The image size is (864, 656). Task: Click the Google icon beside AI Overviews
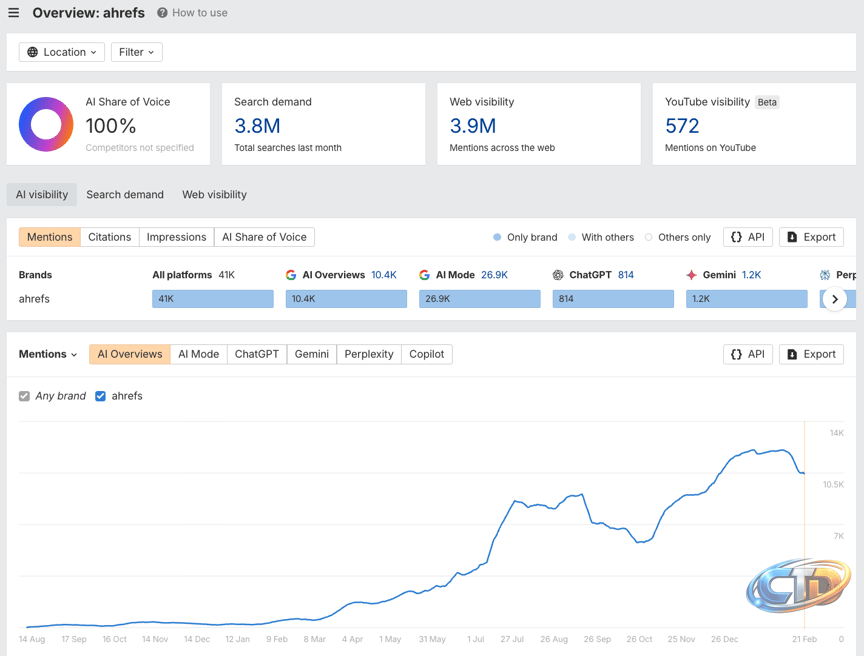291,275
